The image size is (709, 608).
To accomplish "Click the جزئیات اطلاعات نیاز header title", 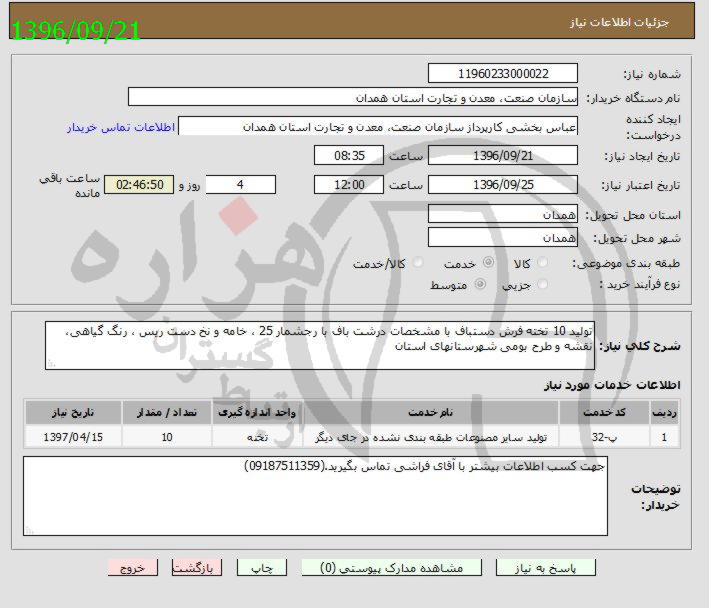I will (x=619, y=22).
